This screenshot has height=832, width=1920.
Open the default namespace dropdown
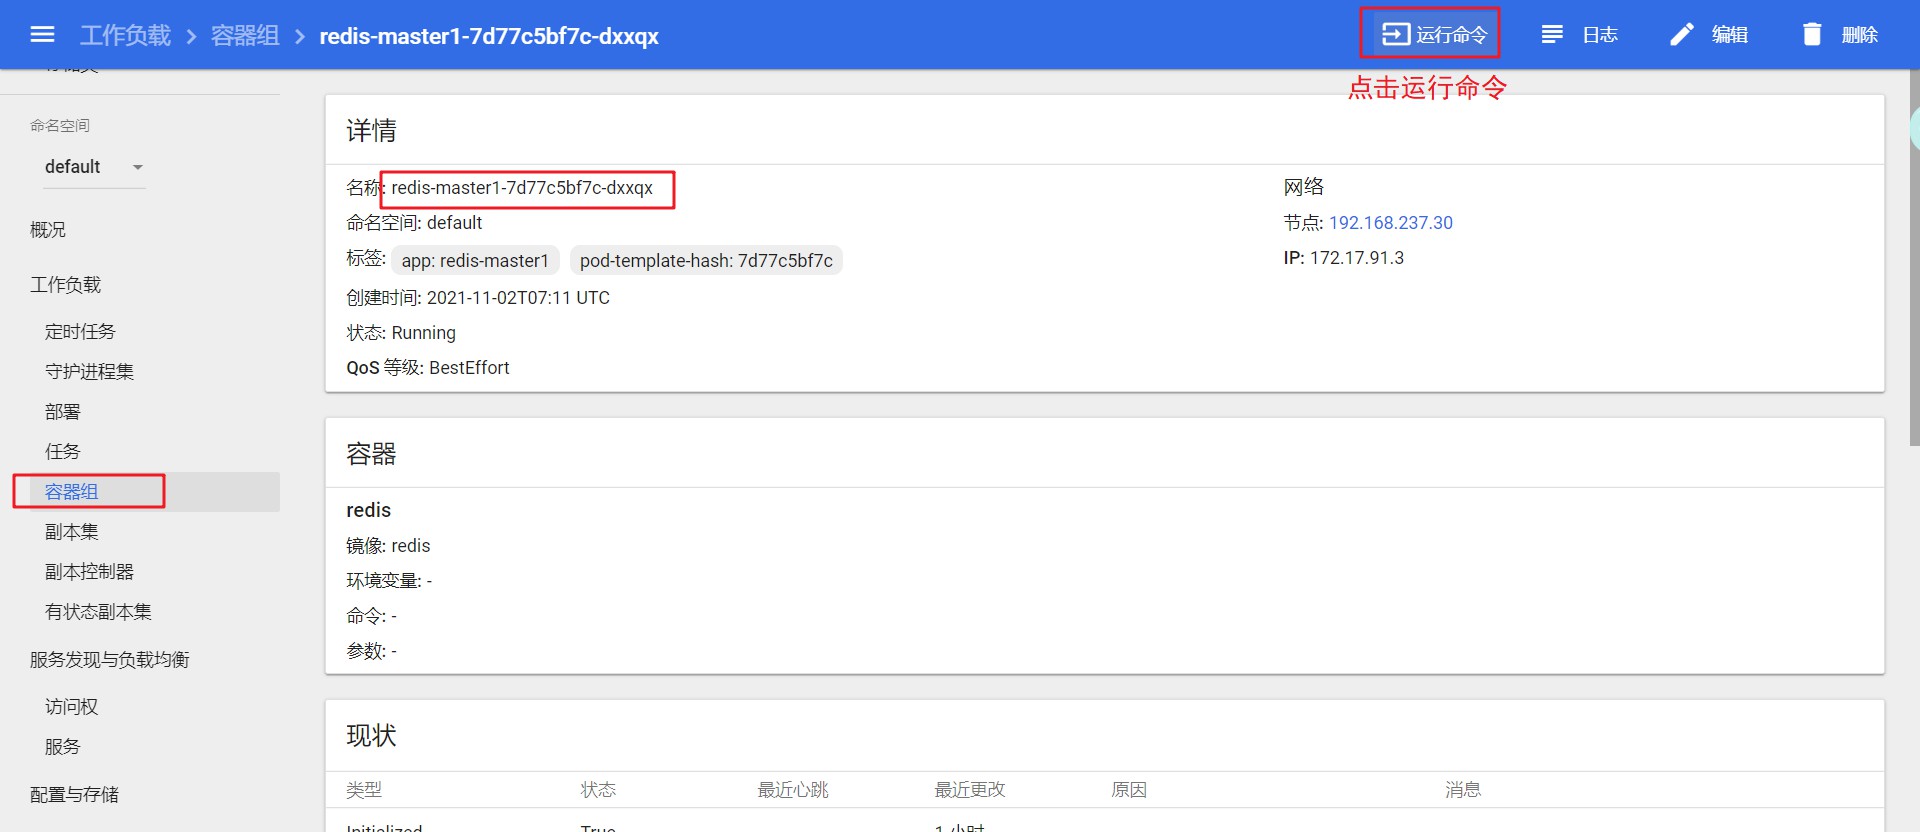click(94, 167)
